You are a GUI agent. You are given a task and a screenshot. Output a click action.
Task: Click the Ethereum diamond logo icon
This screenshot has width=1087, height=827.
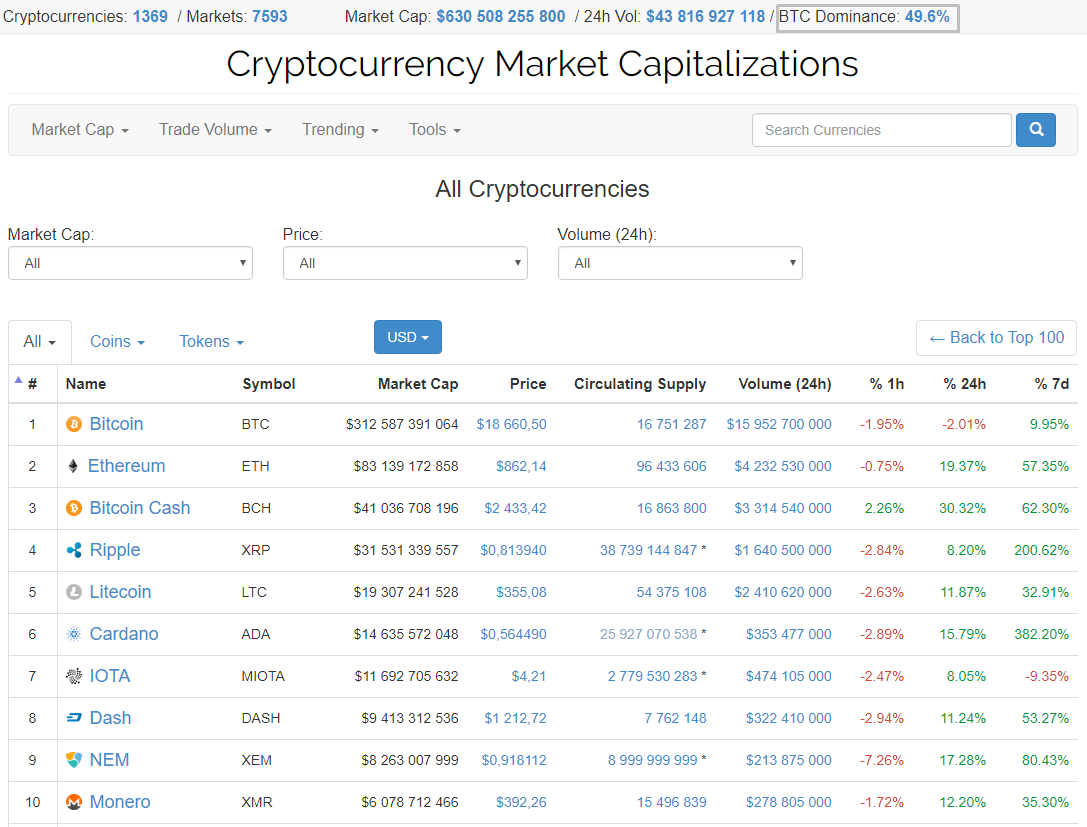pyautogui.click(x=73, y=466)
